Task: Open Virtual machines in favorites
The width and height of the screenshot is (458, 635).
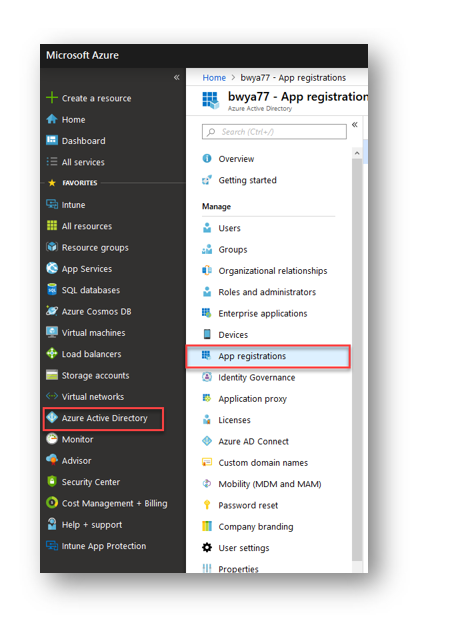Action: [94, 332]
